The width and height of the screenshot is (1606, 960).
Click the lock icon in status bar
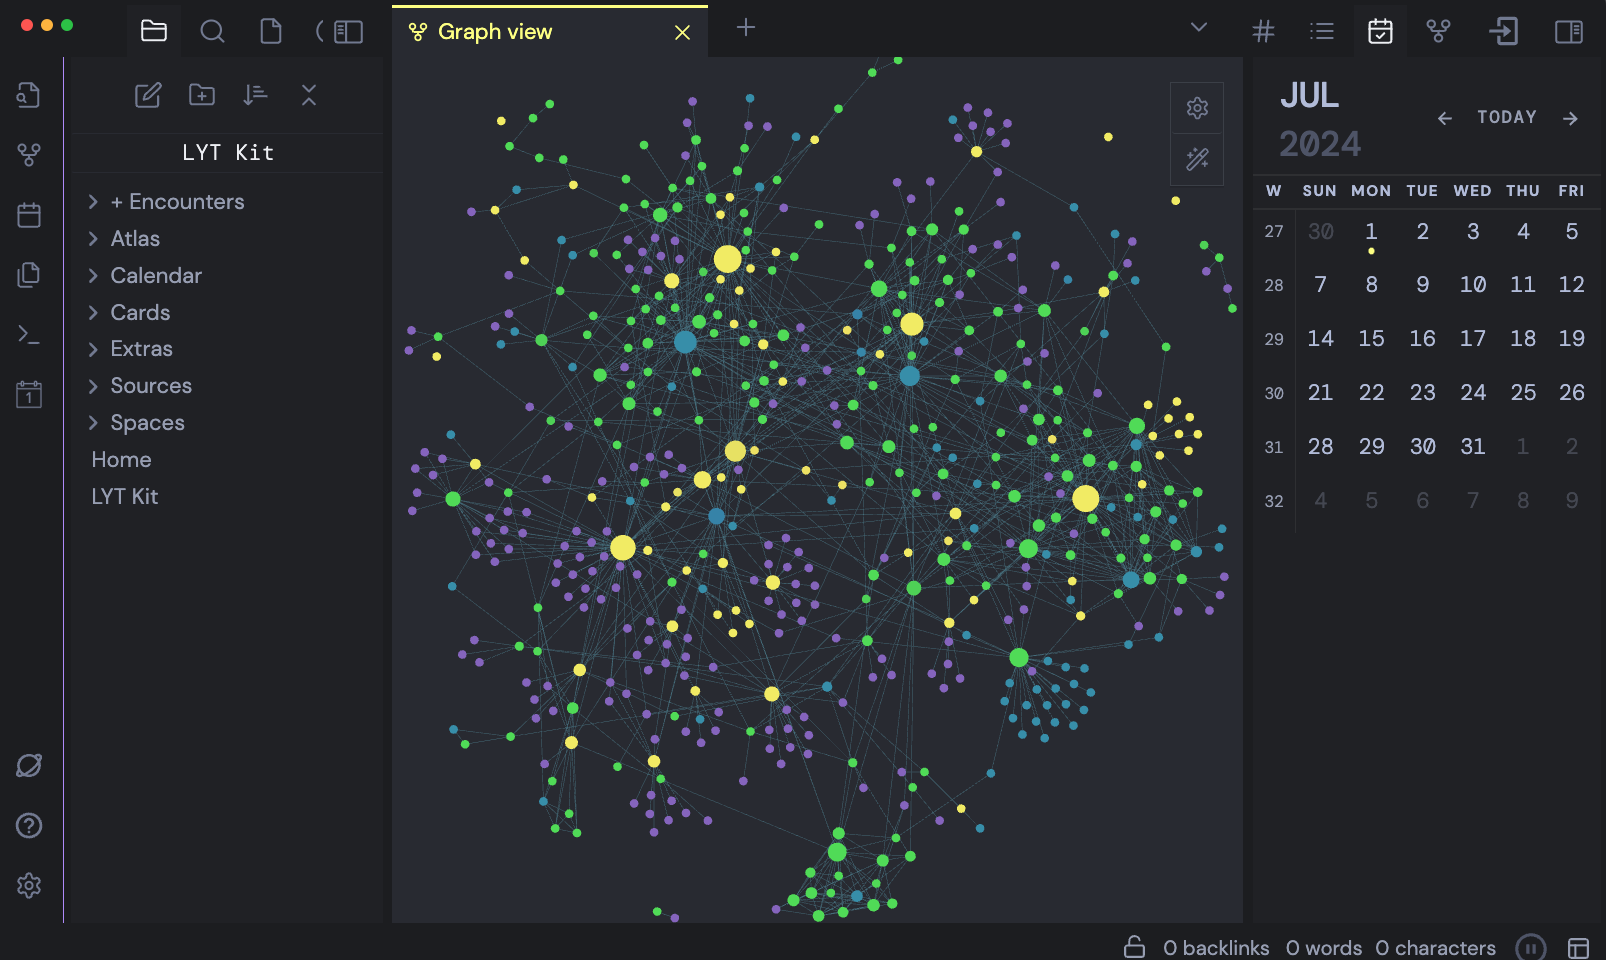point(1134,946)
